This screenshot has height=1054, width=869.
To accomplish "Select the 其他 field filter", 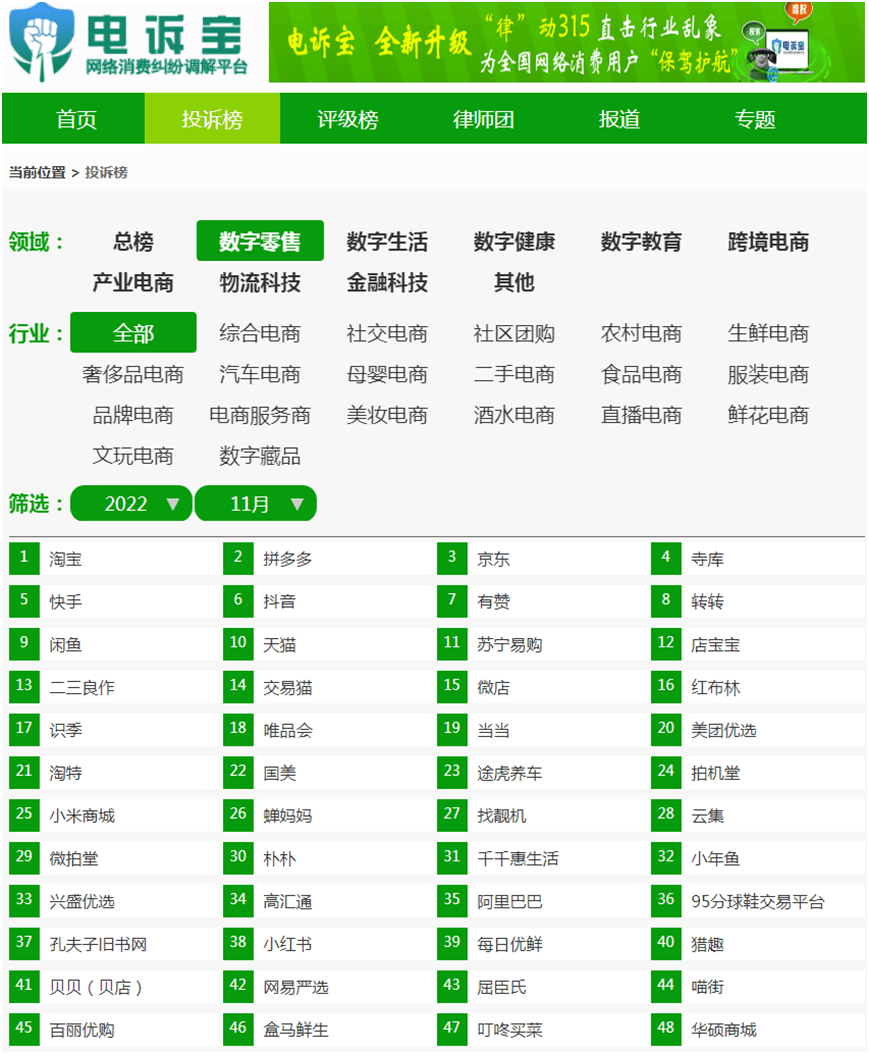I will click(514, 282).
